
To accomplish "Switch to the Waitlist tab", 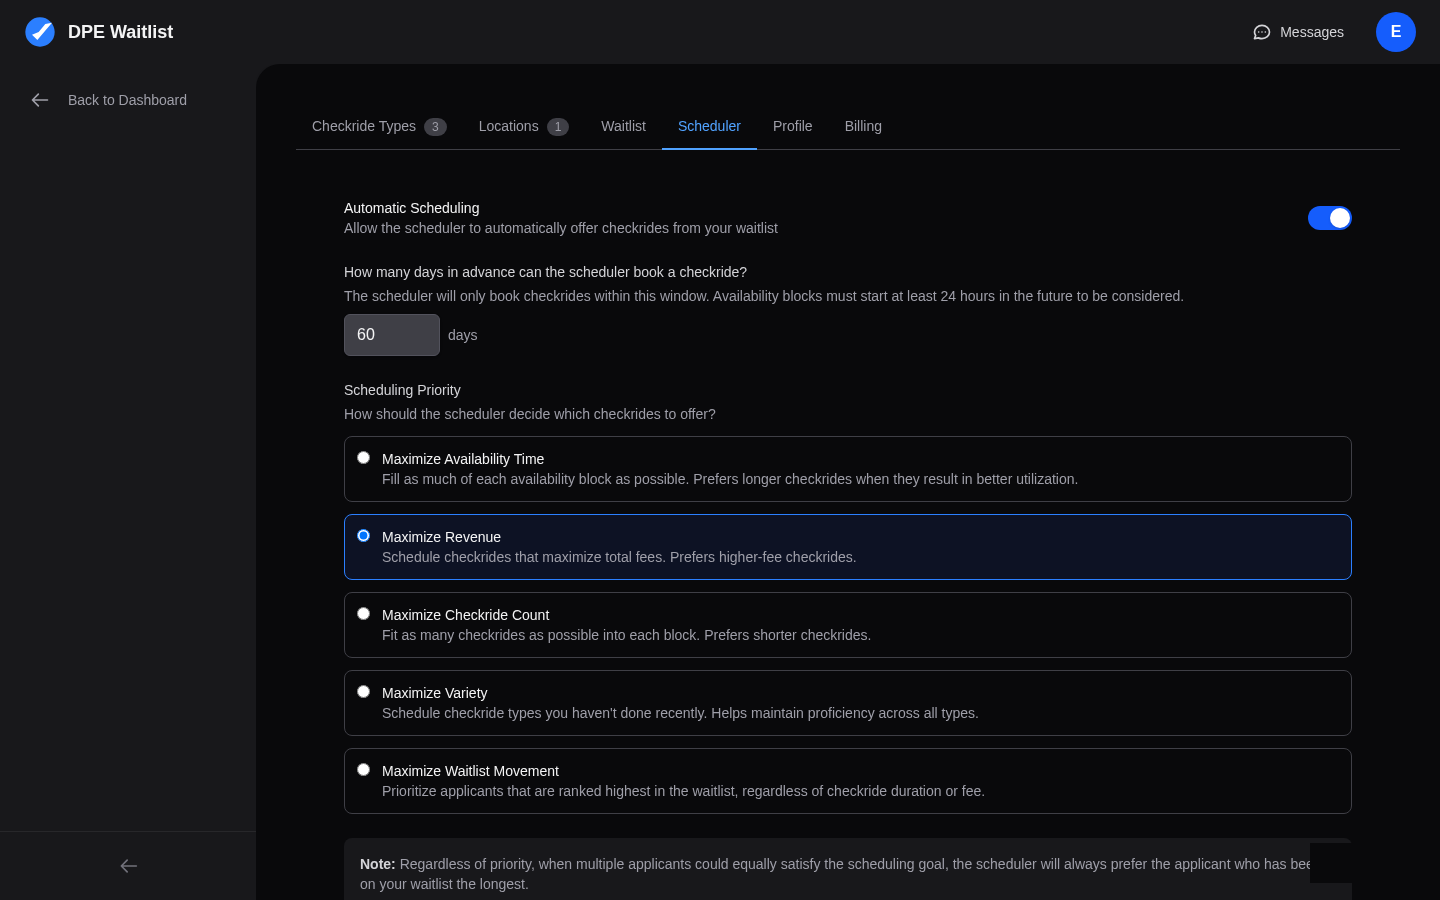I will 623,126.
